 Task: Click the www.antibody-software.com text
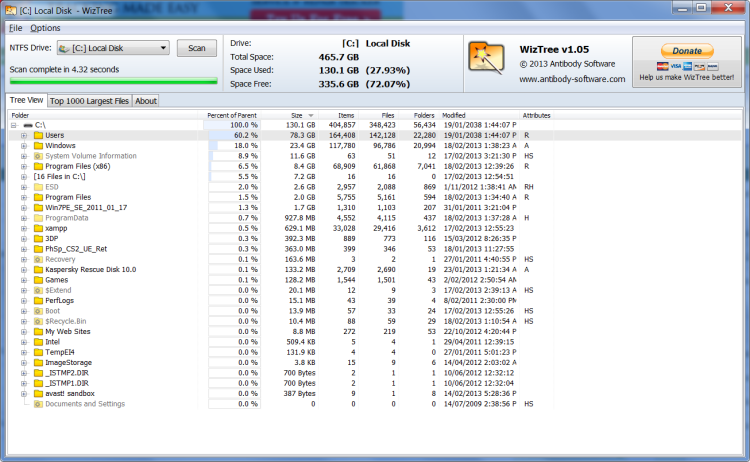tap(572, 79)
